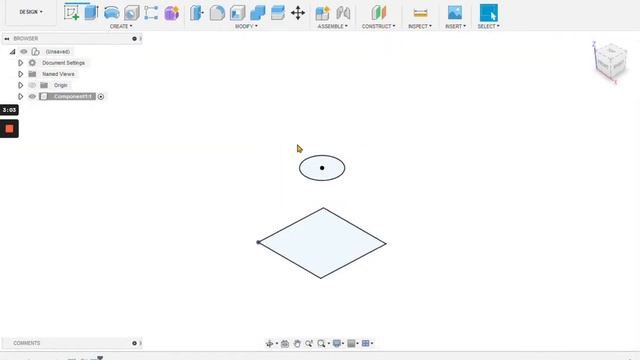This screenshot has width=640, height=360.
Task: Select the Shell tool
Action: [237, 13]
